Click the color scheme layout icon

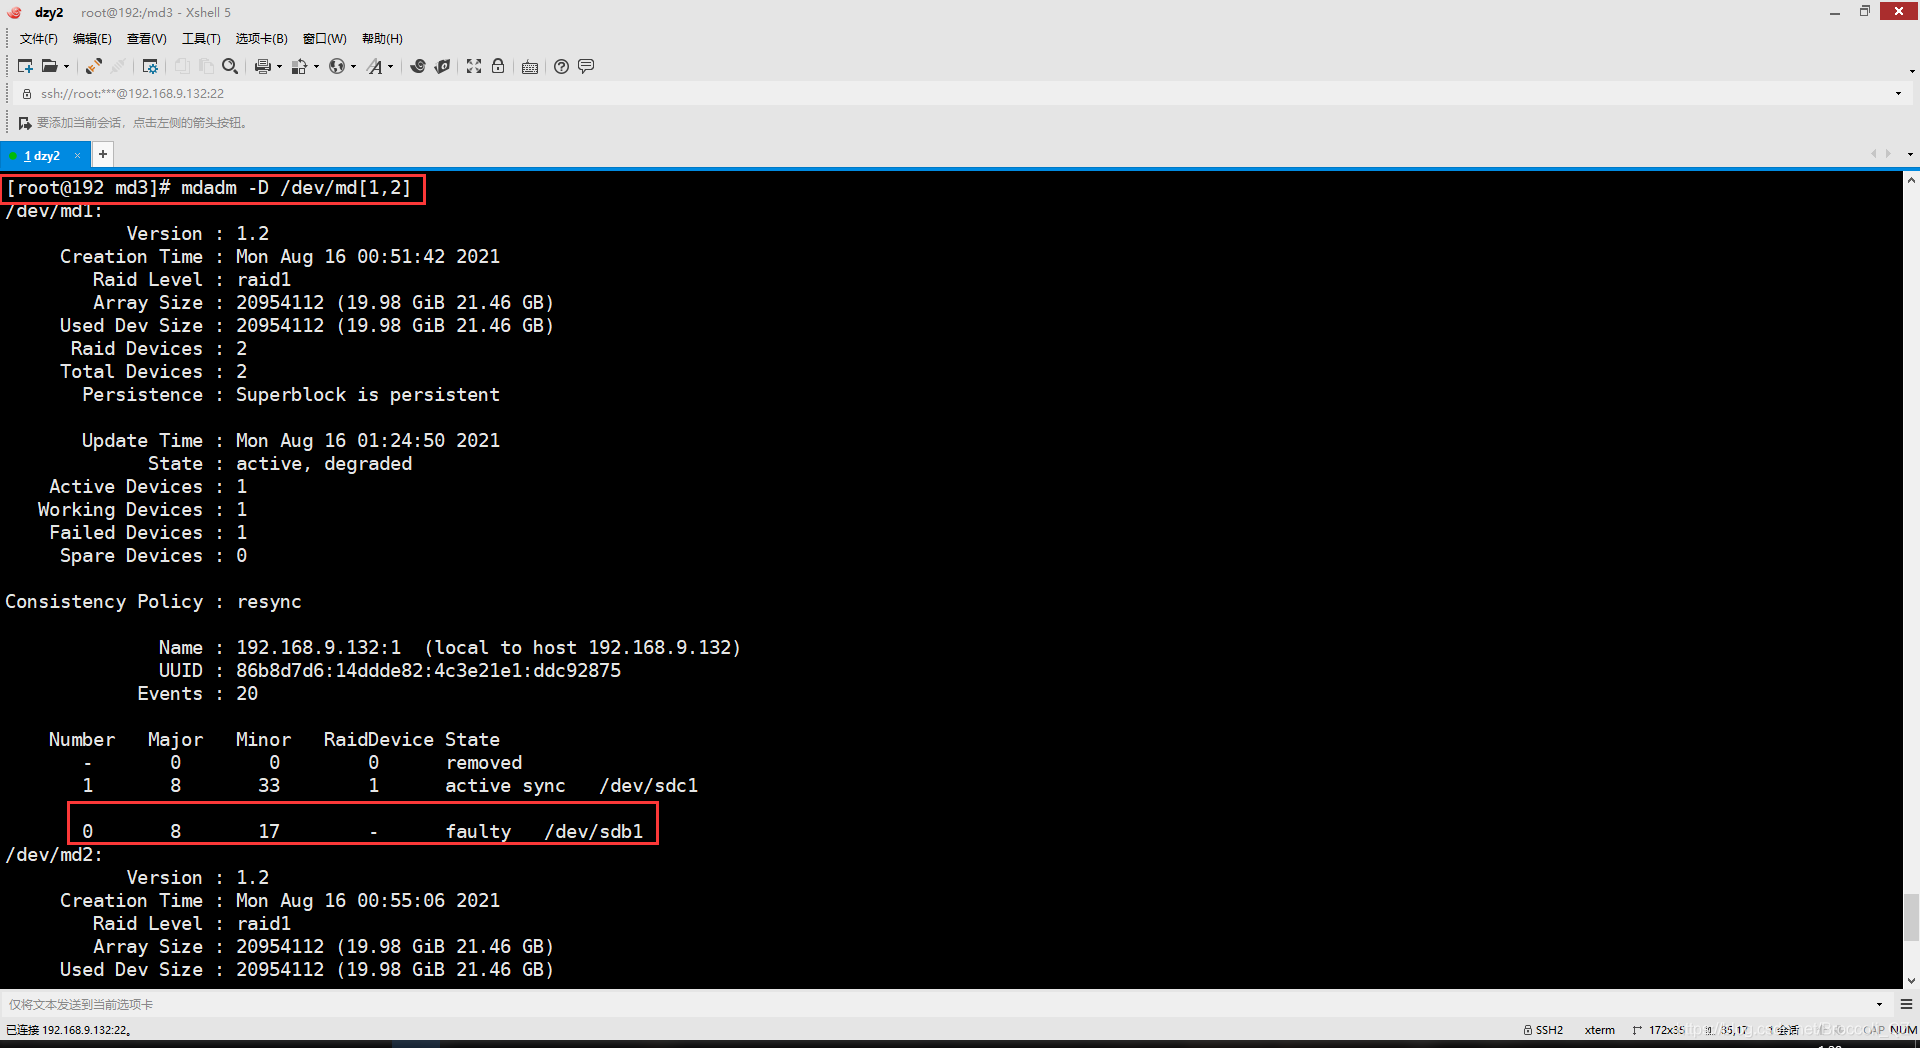[x=298, y=66]
